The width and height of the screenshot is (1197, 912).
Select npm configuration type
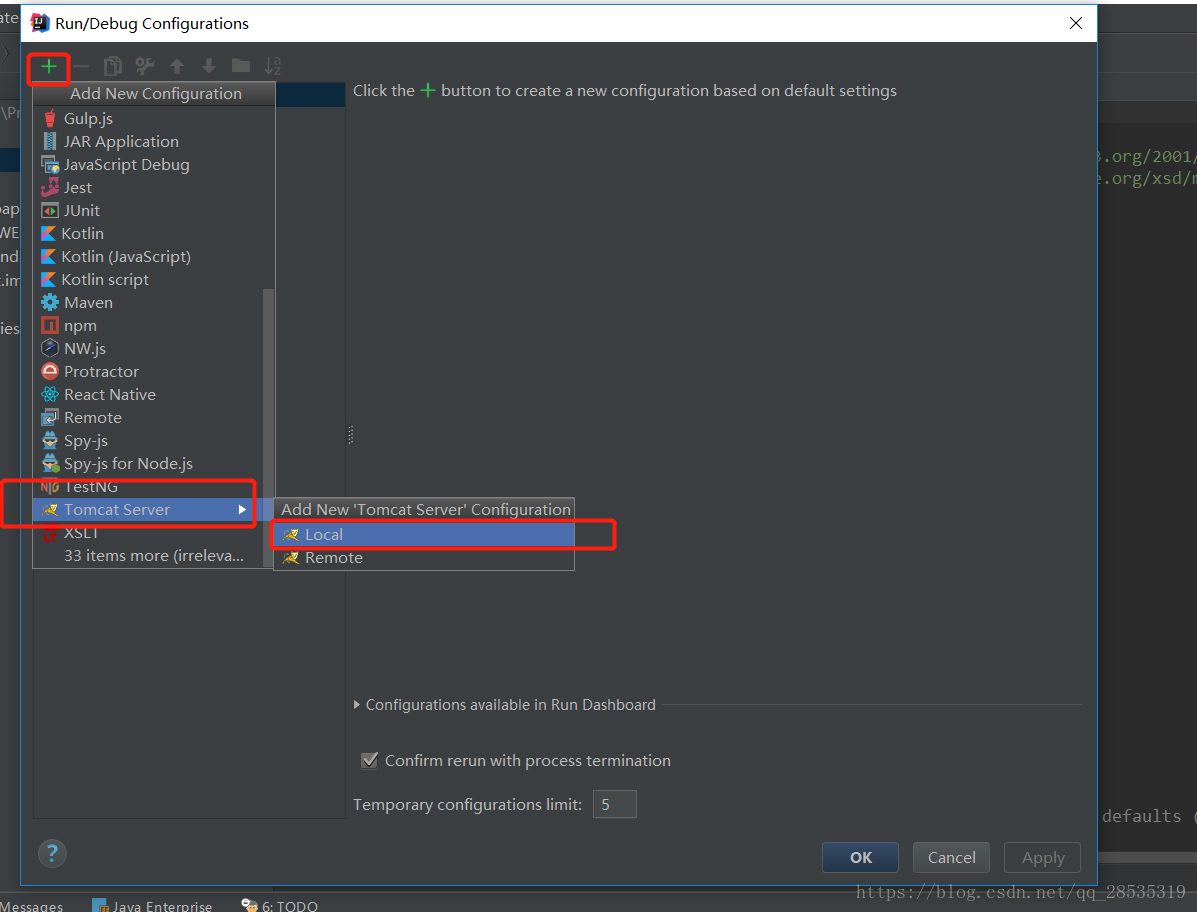(149, 325)
